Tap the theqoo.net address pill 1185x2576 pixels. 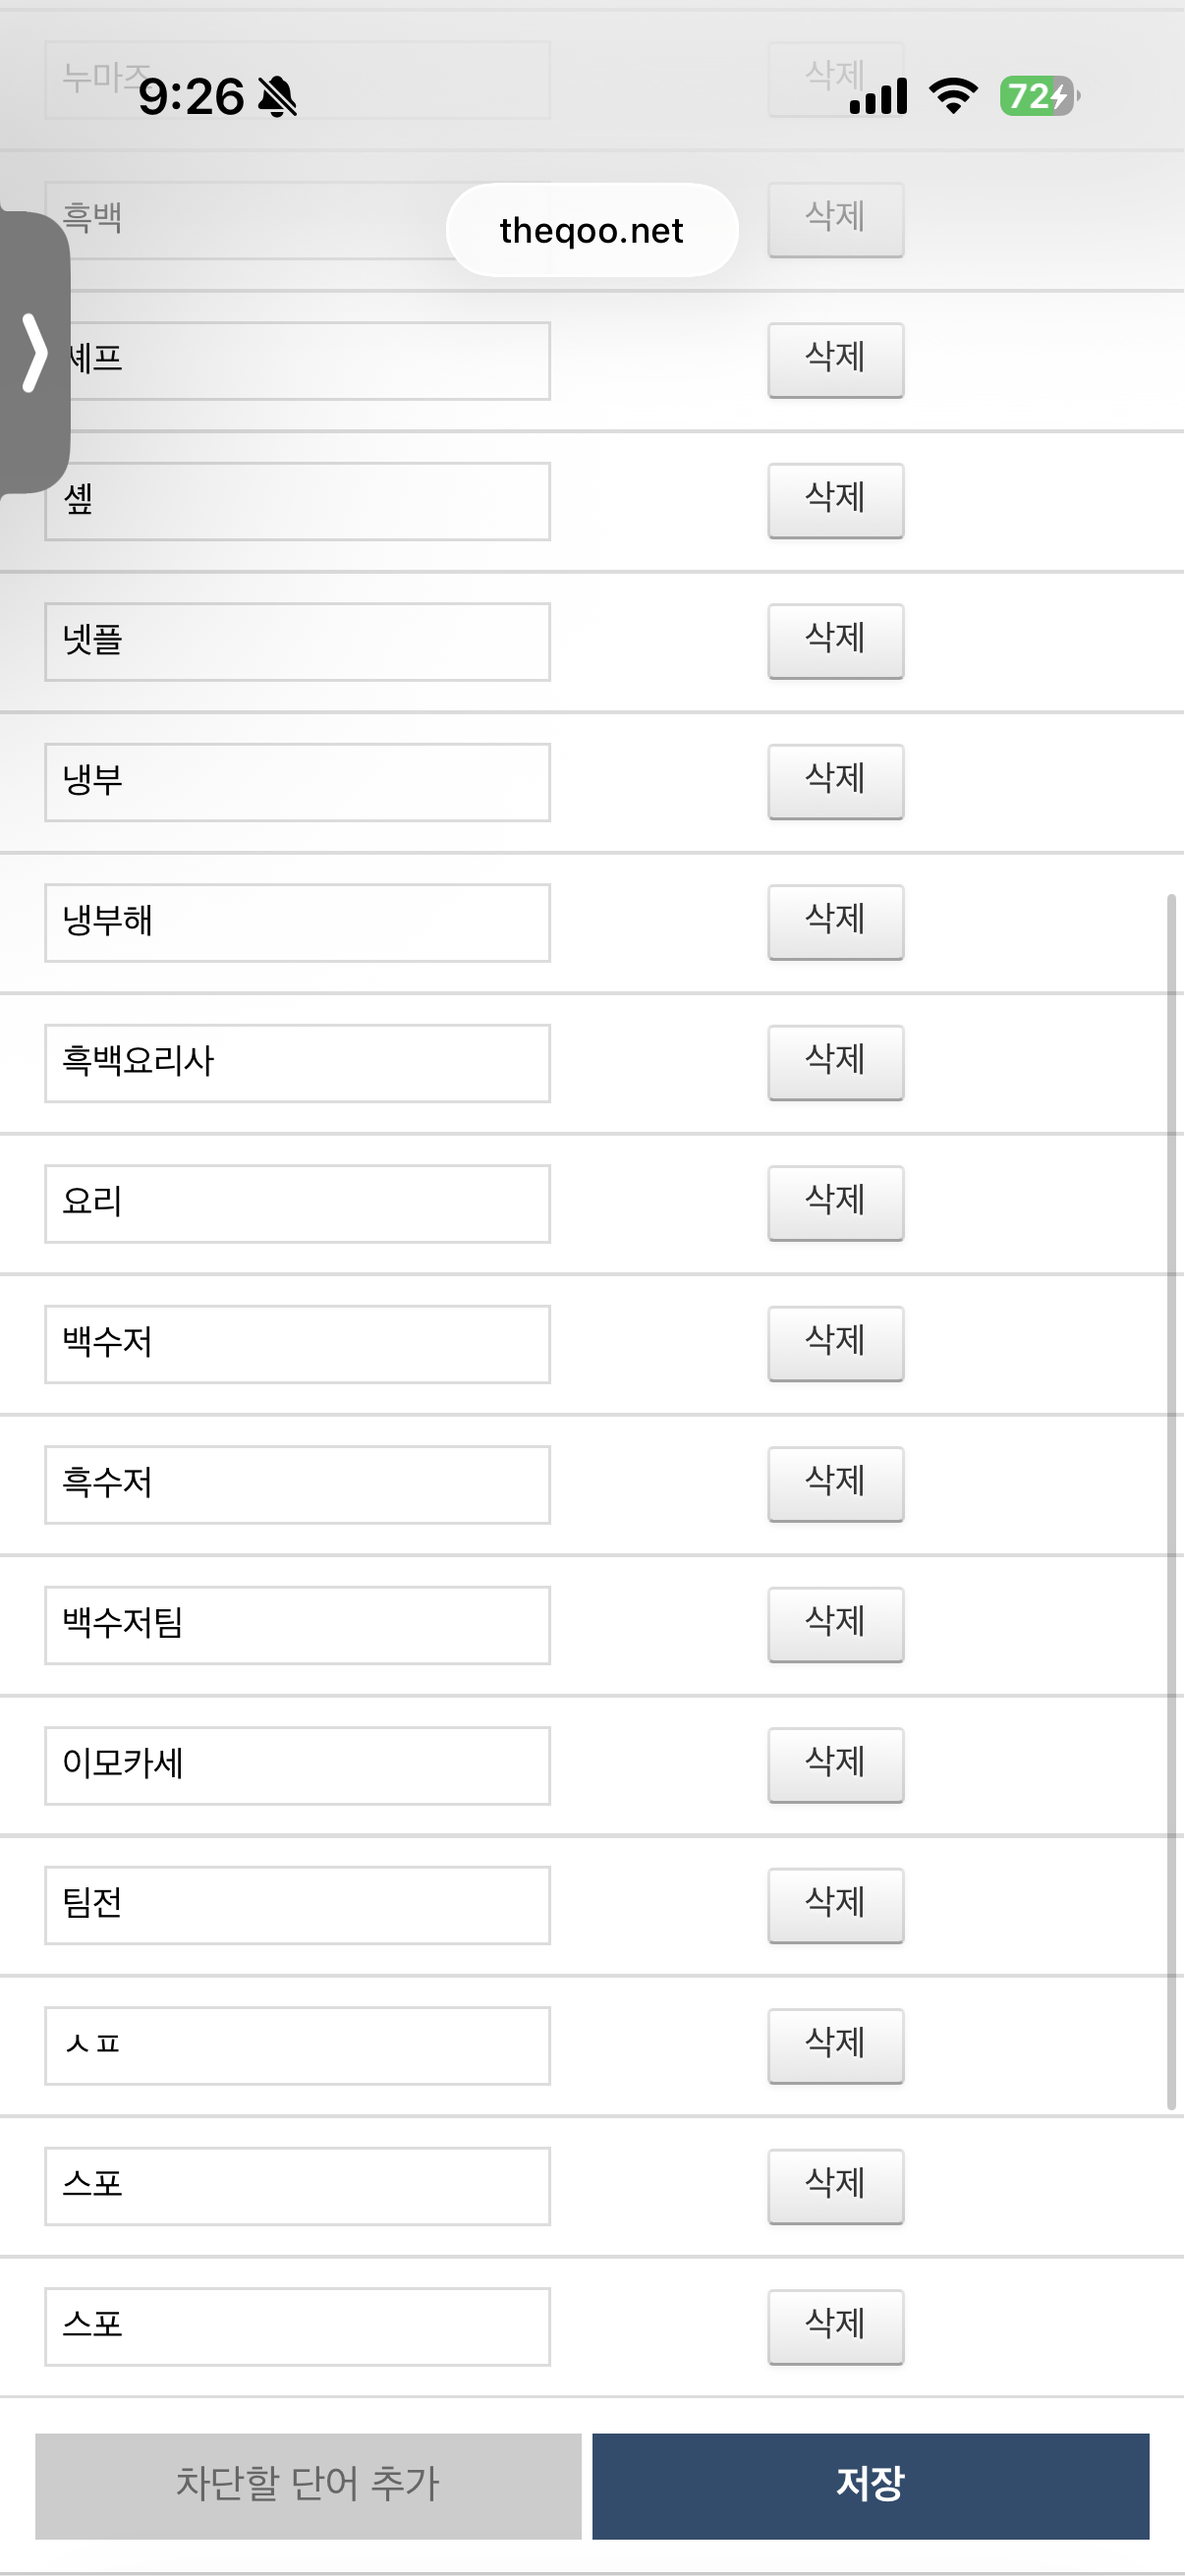pyautogui.click(x=591, y=230)
